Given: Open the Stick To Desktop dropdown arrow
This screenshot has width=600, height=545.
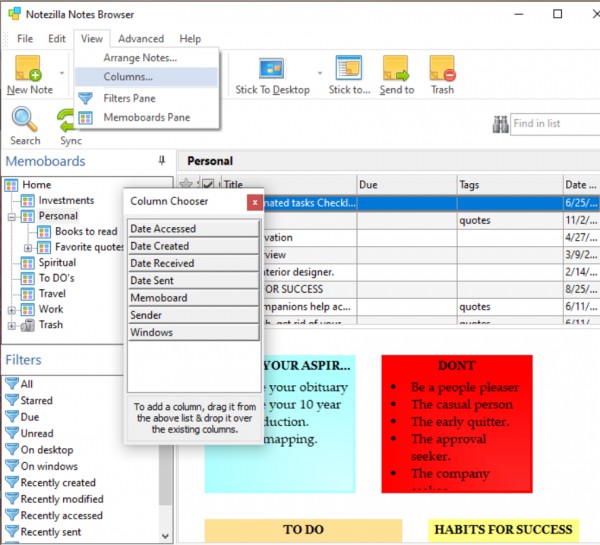Looking at the screenshot, I should click(x=320, y=73).
